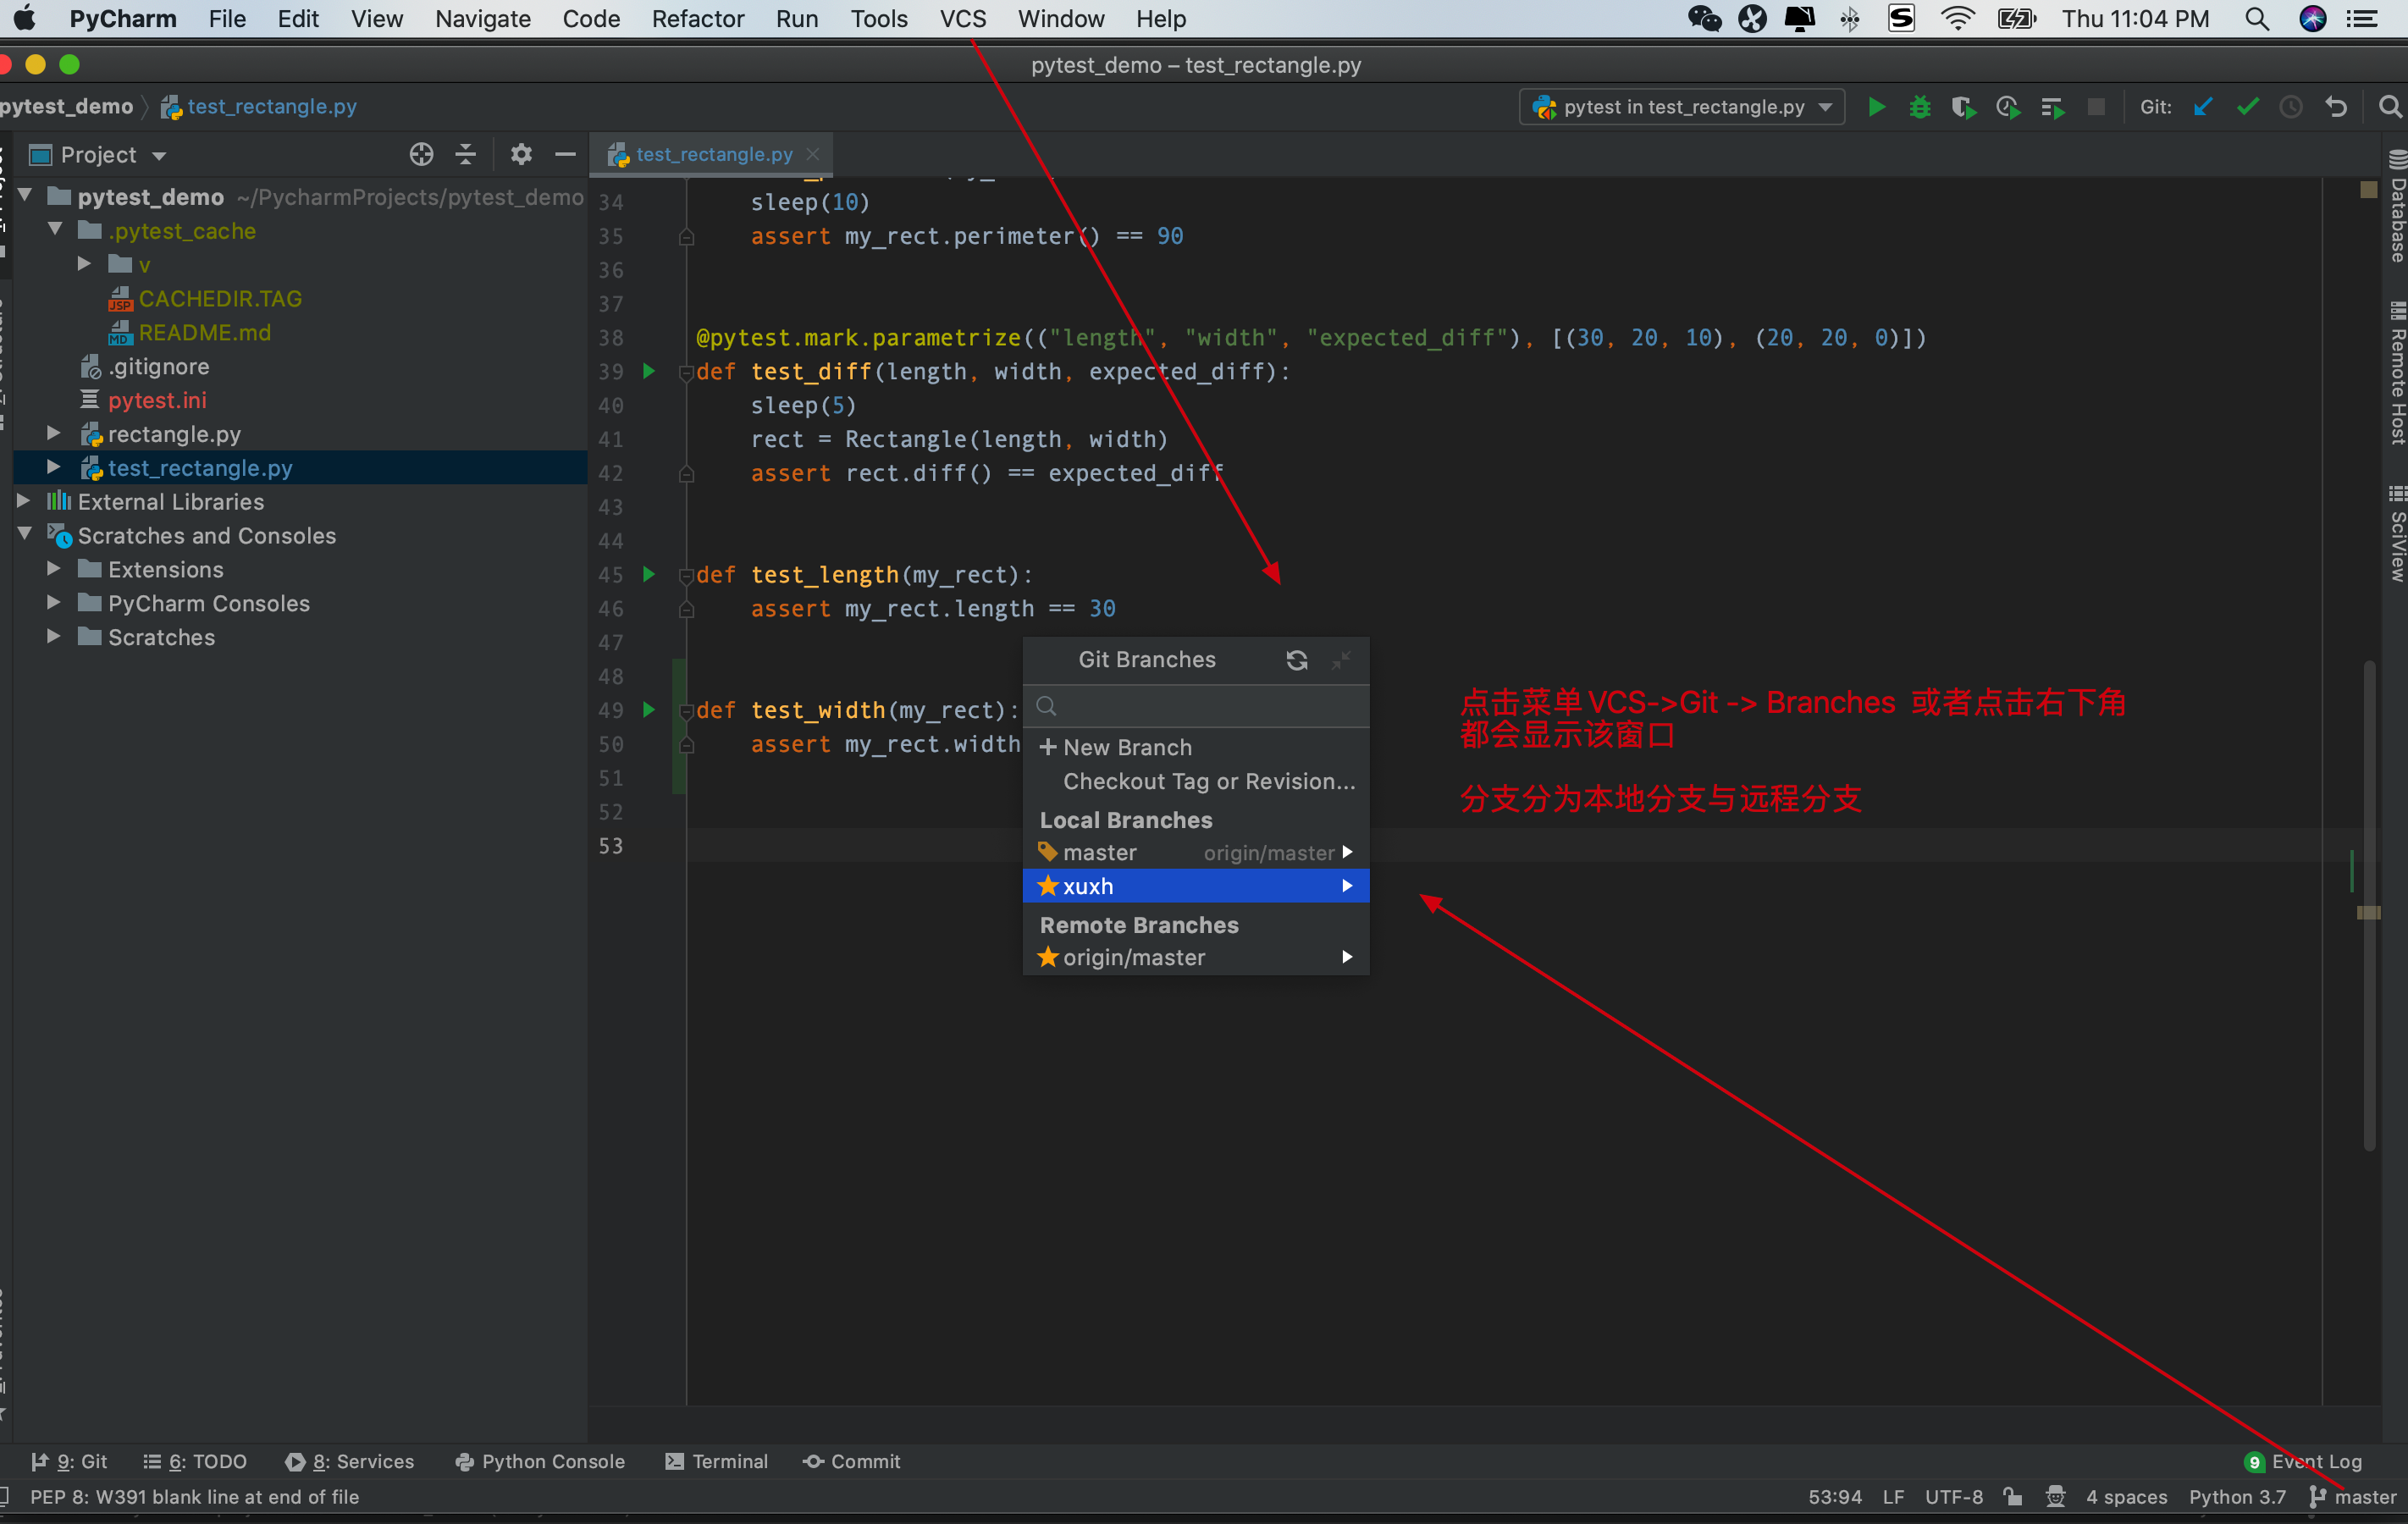Screen dimensions: 2408x1524
Task: Open the Tools menu
Action: pyautogui.click(x=878, y=19)
